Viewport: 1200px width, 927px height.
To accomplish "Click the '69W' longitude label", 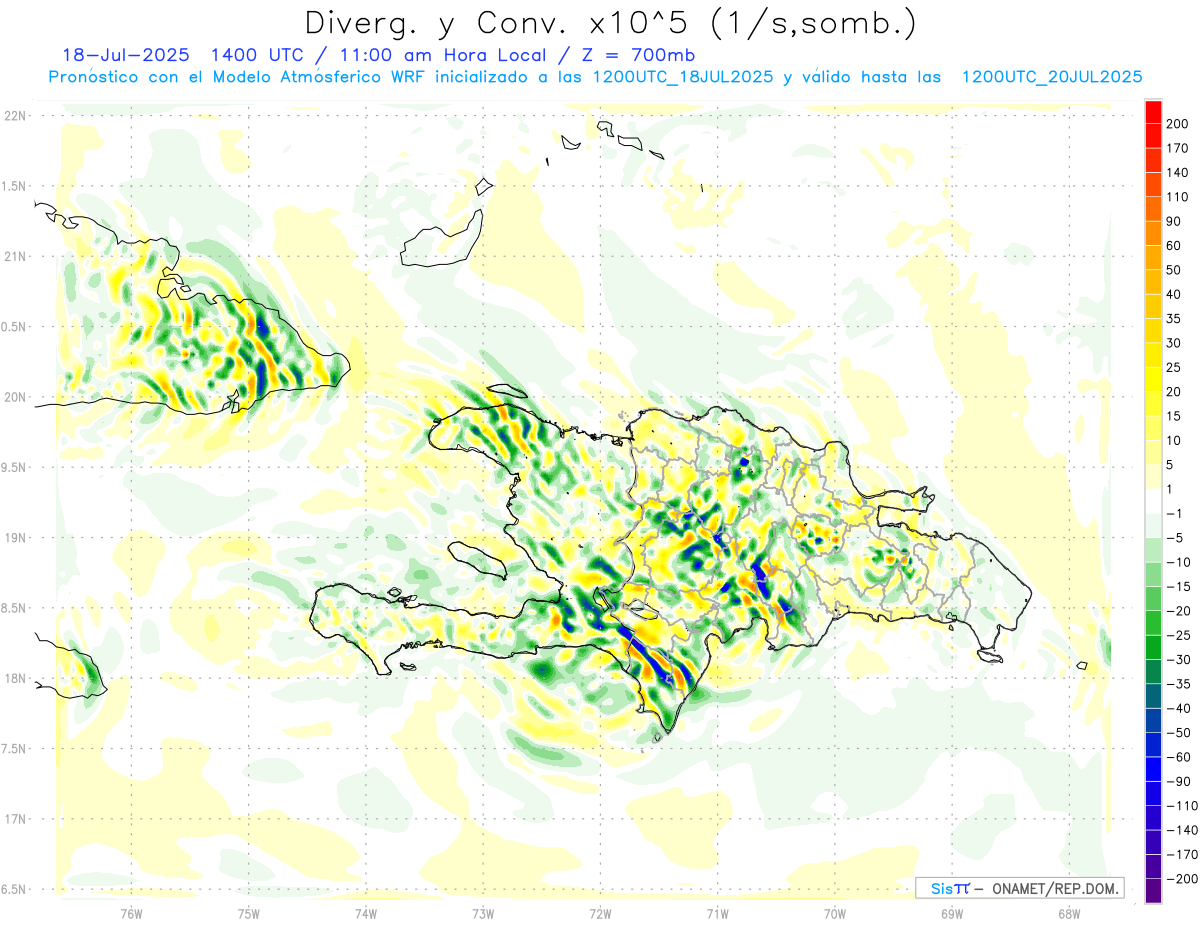I will [952, 913].
